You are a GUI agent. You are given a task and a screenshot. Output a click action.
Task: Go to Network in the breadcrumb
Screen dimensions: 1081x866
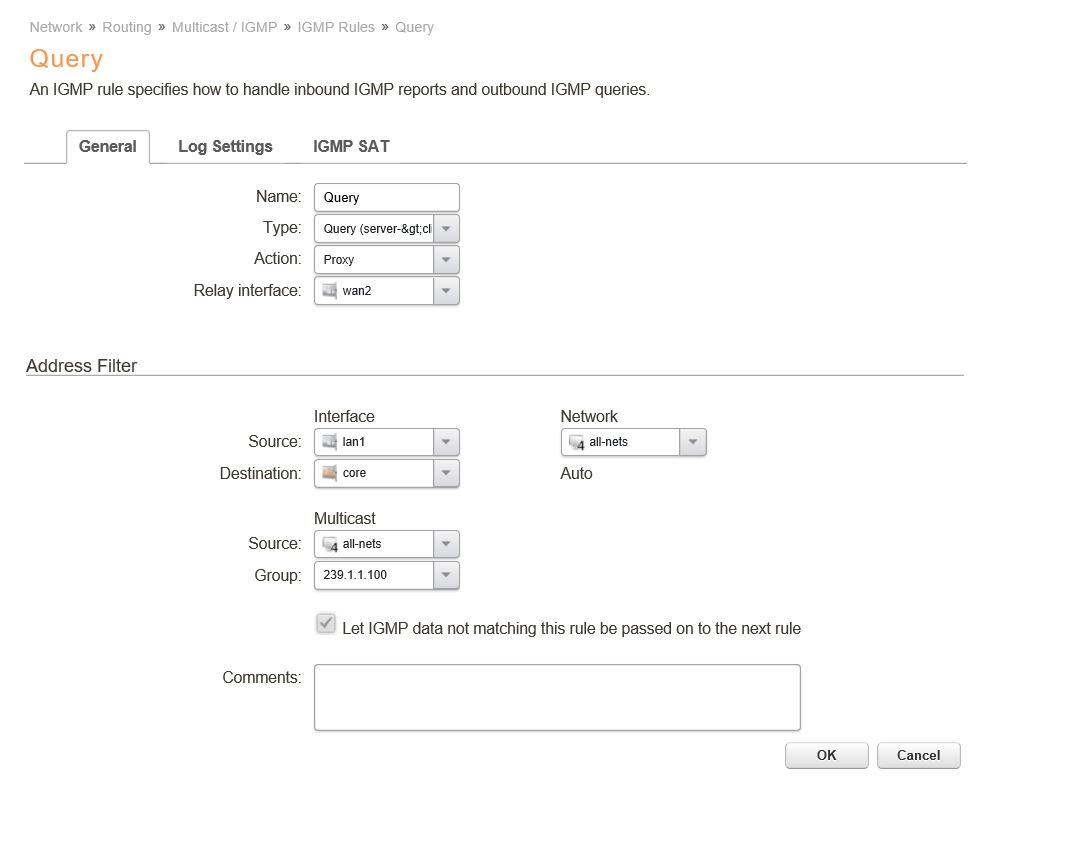(x=56, y=27)
